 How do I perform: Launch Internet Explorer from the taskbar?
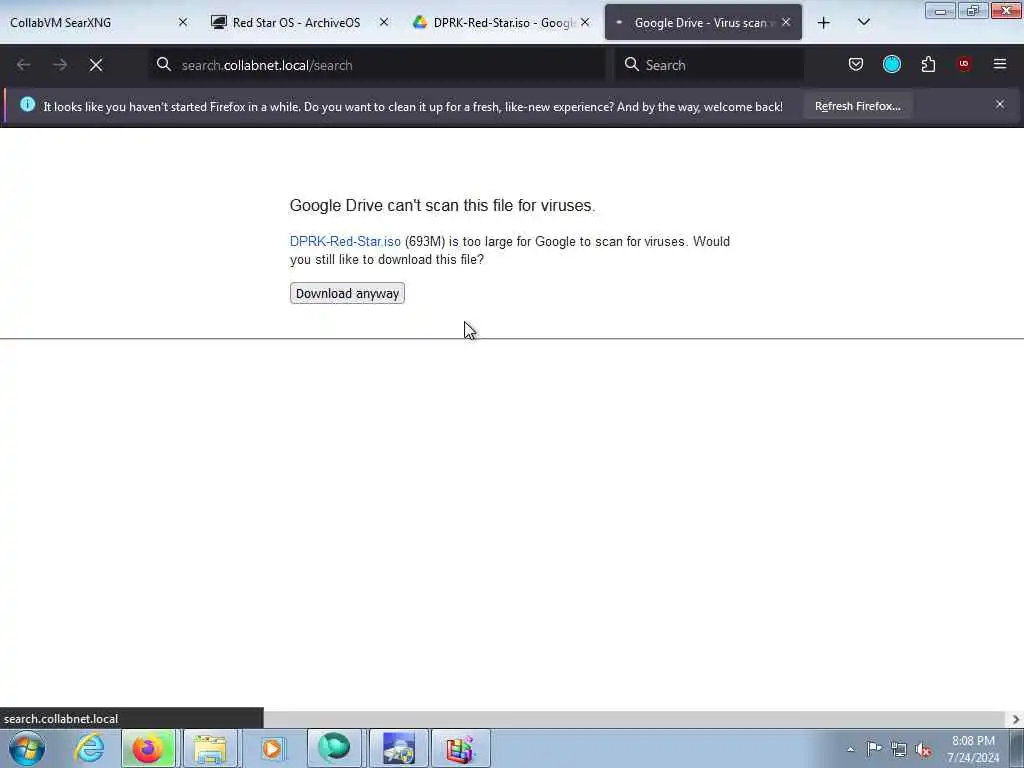tap(88, 748)
